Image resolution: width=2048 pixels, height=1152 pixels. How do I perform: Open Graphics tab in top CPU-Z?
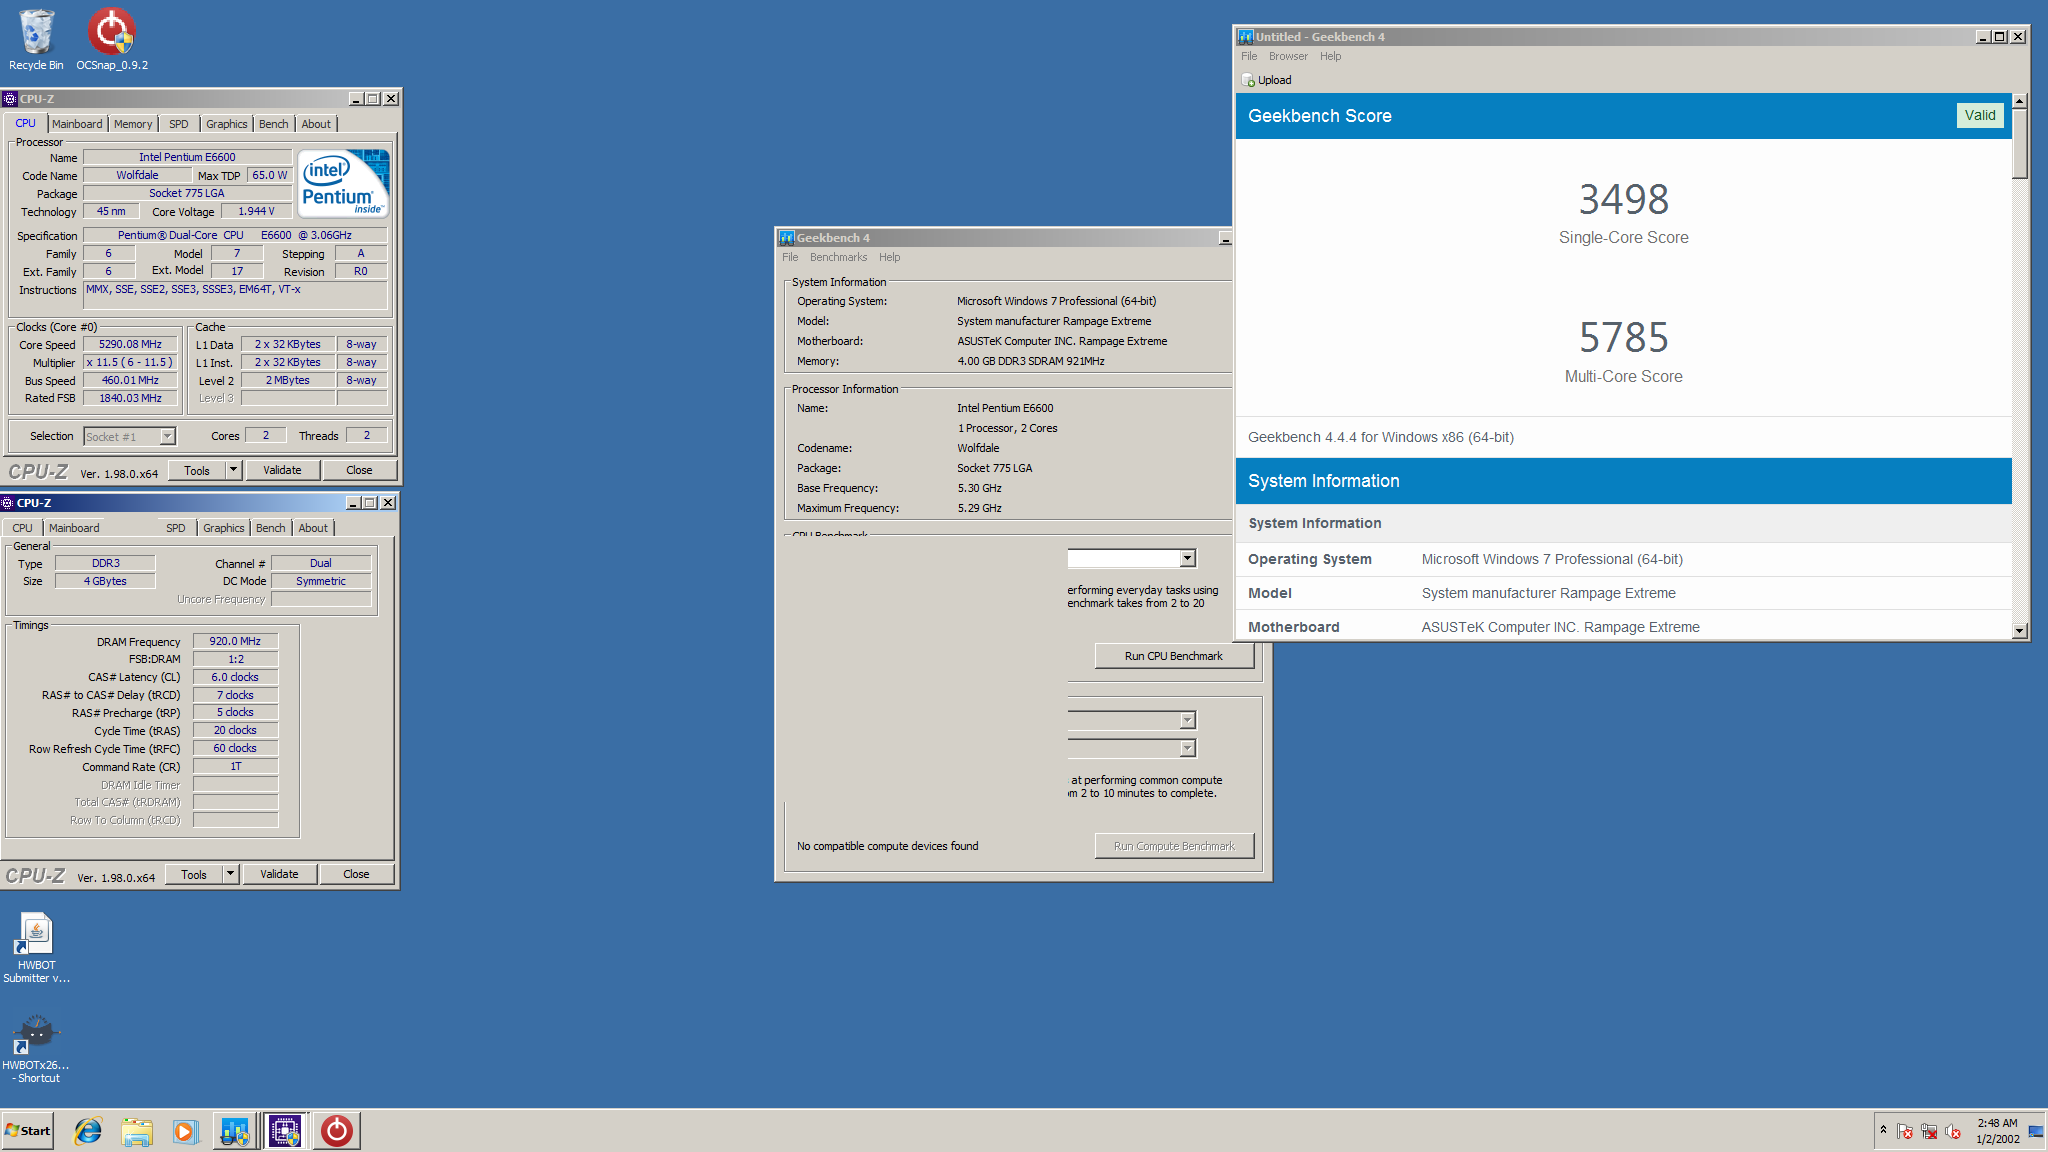click(x=227, y=124)
